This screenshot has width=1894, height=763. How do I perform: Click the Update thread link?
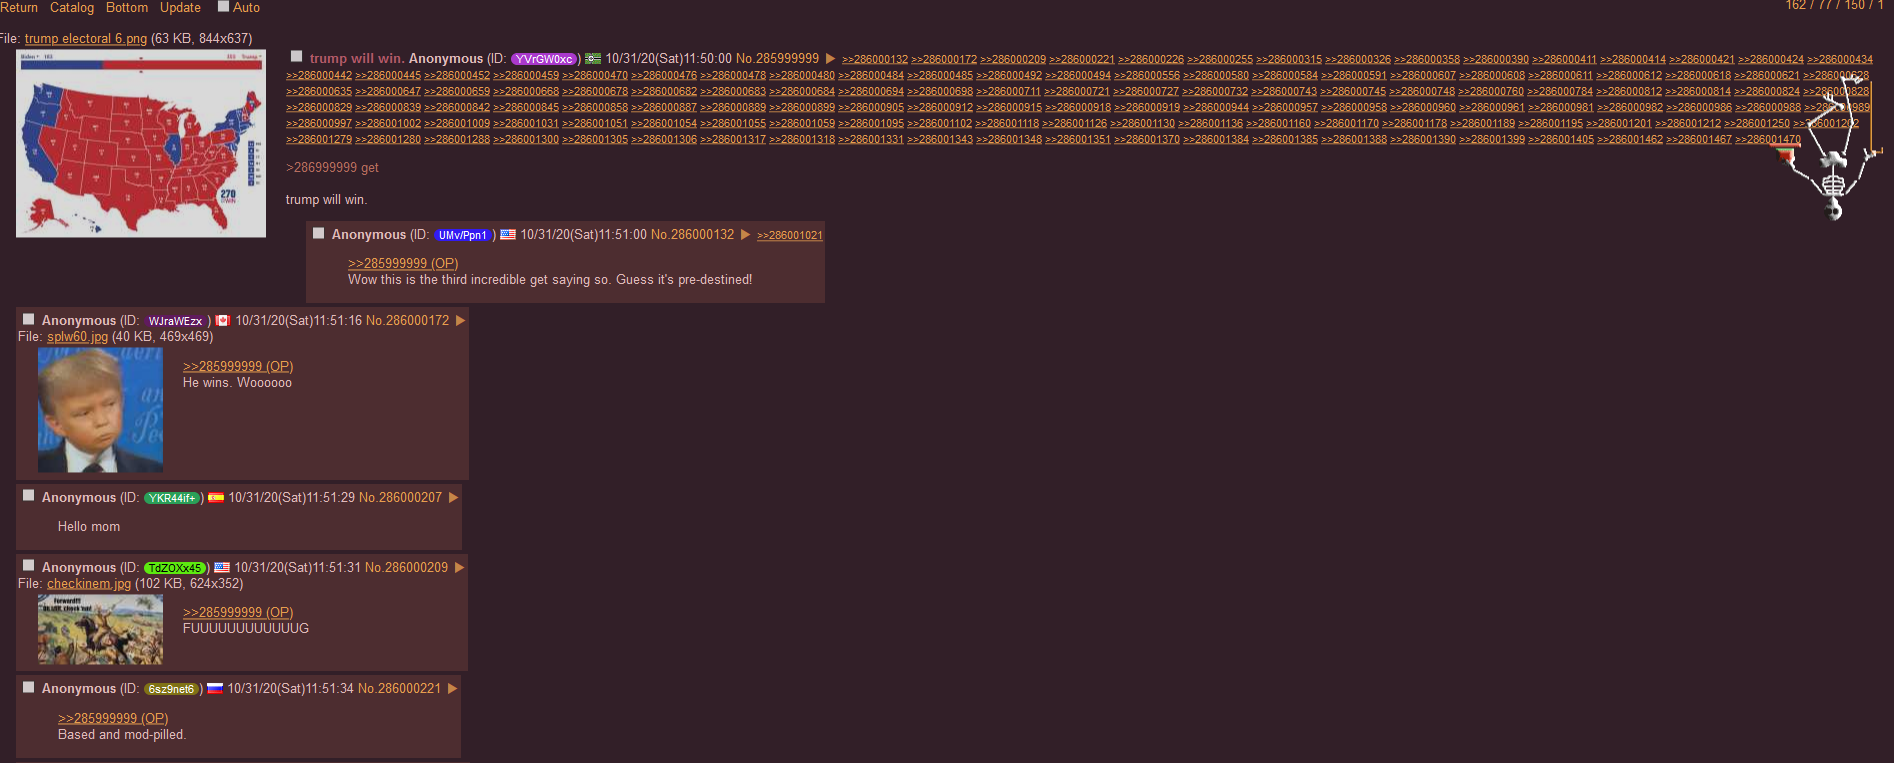click(x=180, y=7)
